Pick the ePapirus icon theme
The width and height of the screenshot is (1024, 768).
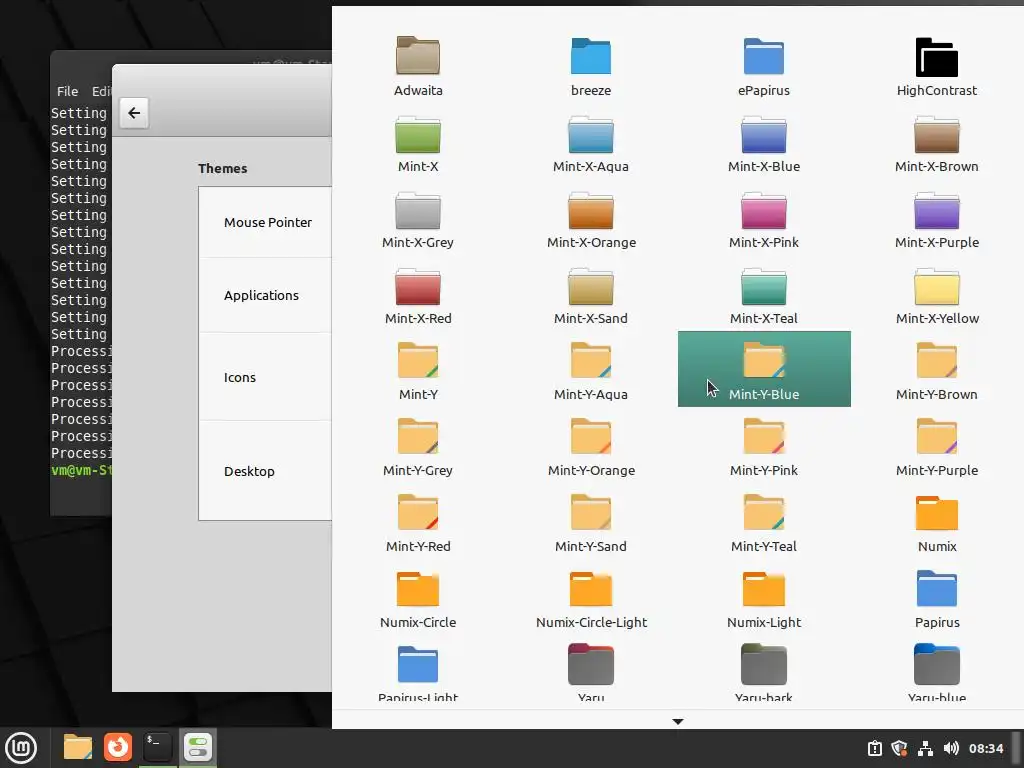click(764, 65)
